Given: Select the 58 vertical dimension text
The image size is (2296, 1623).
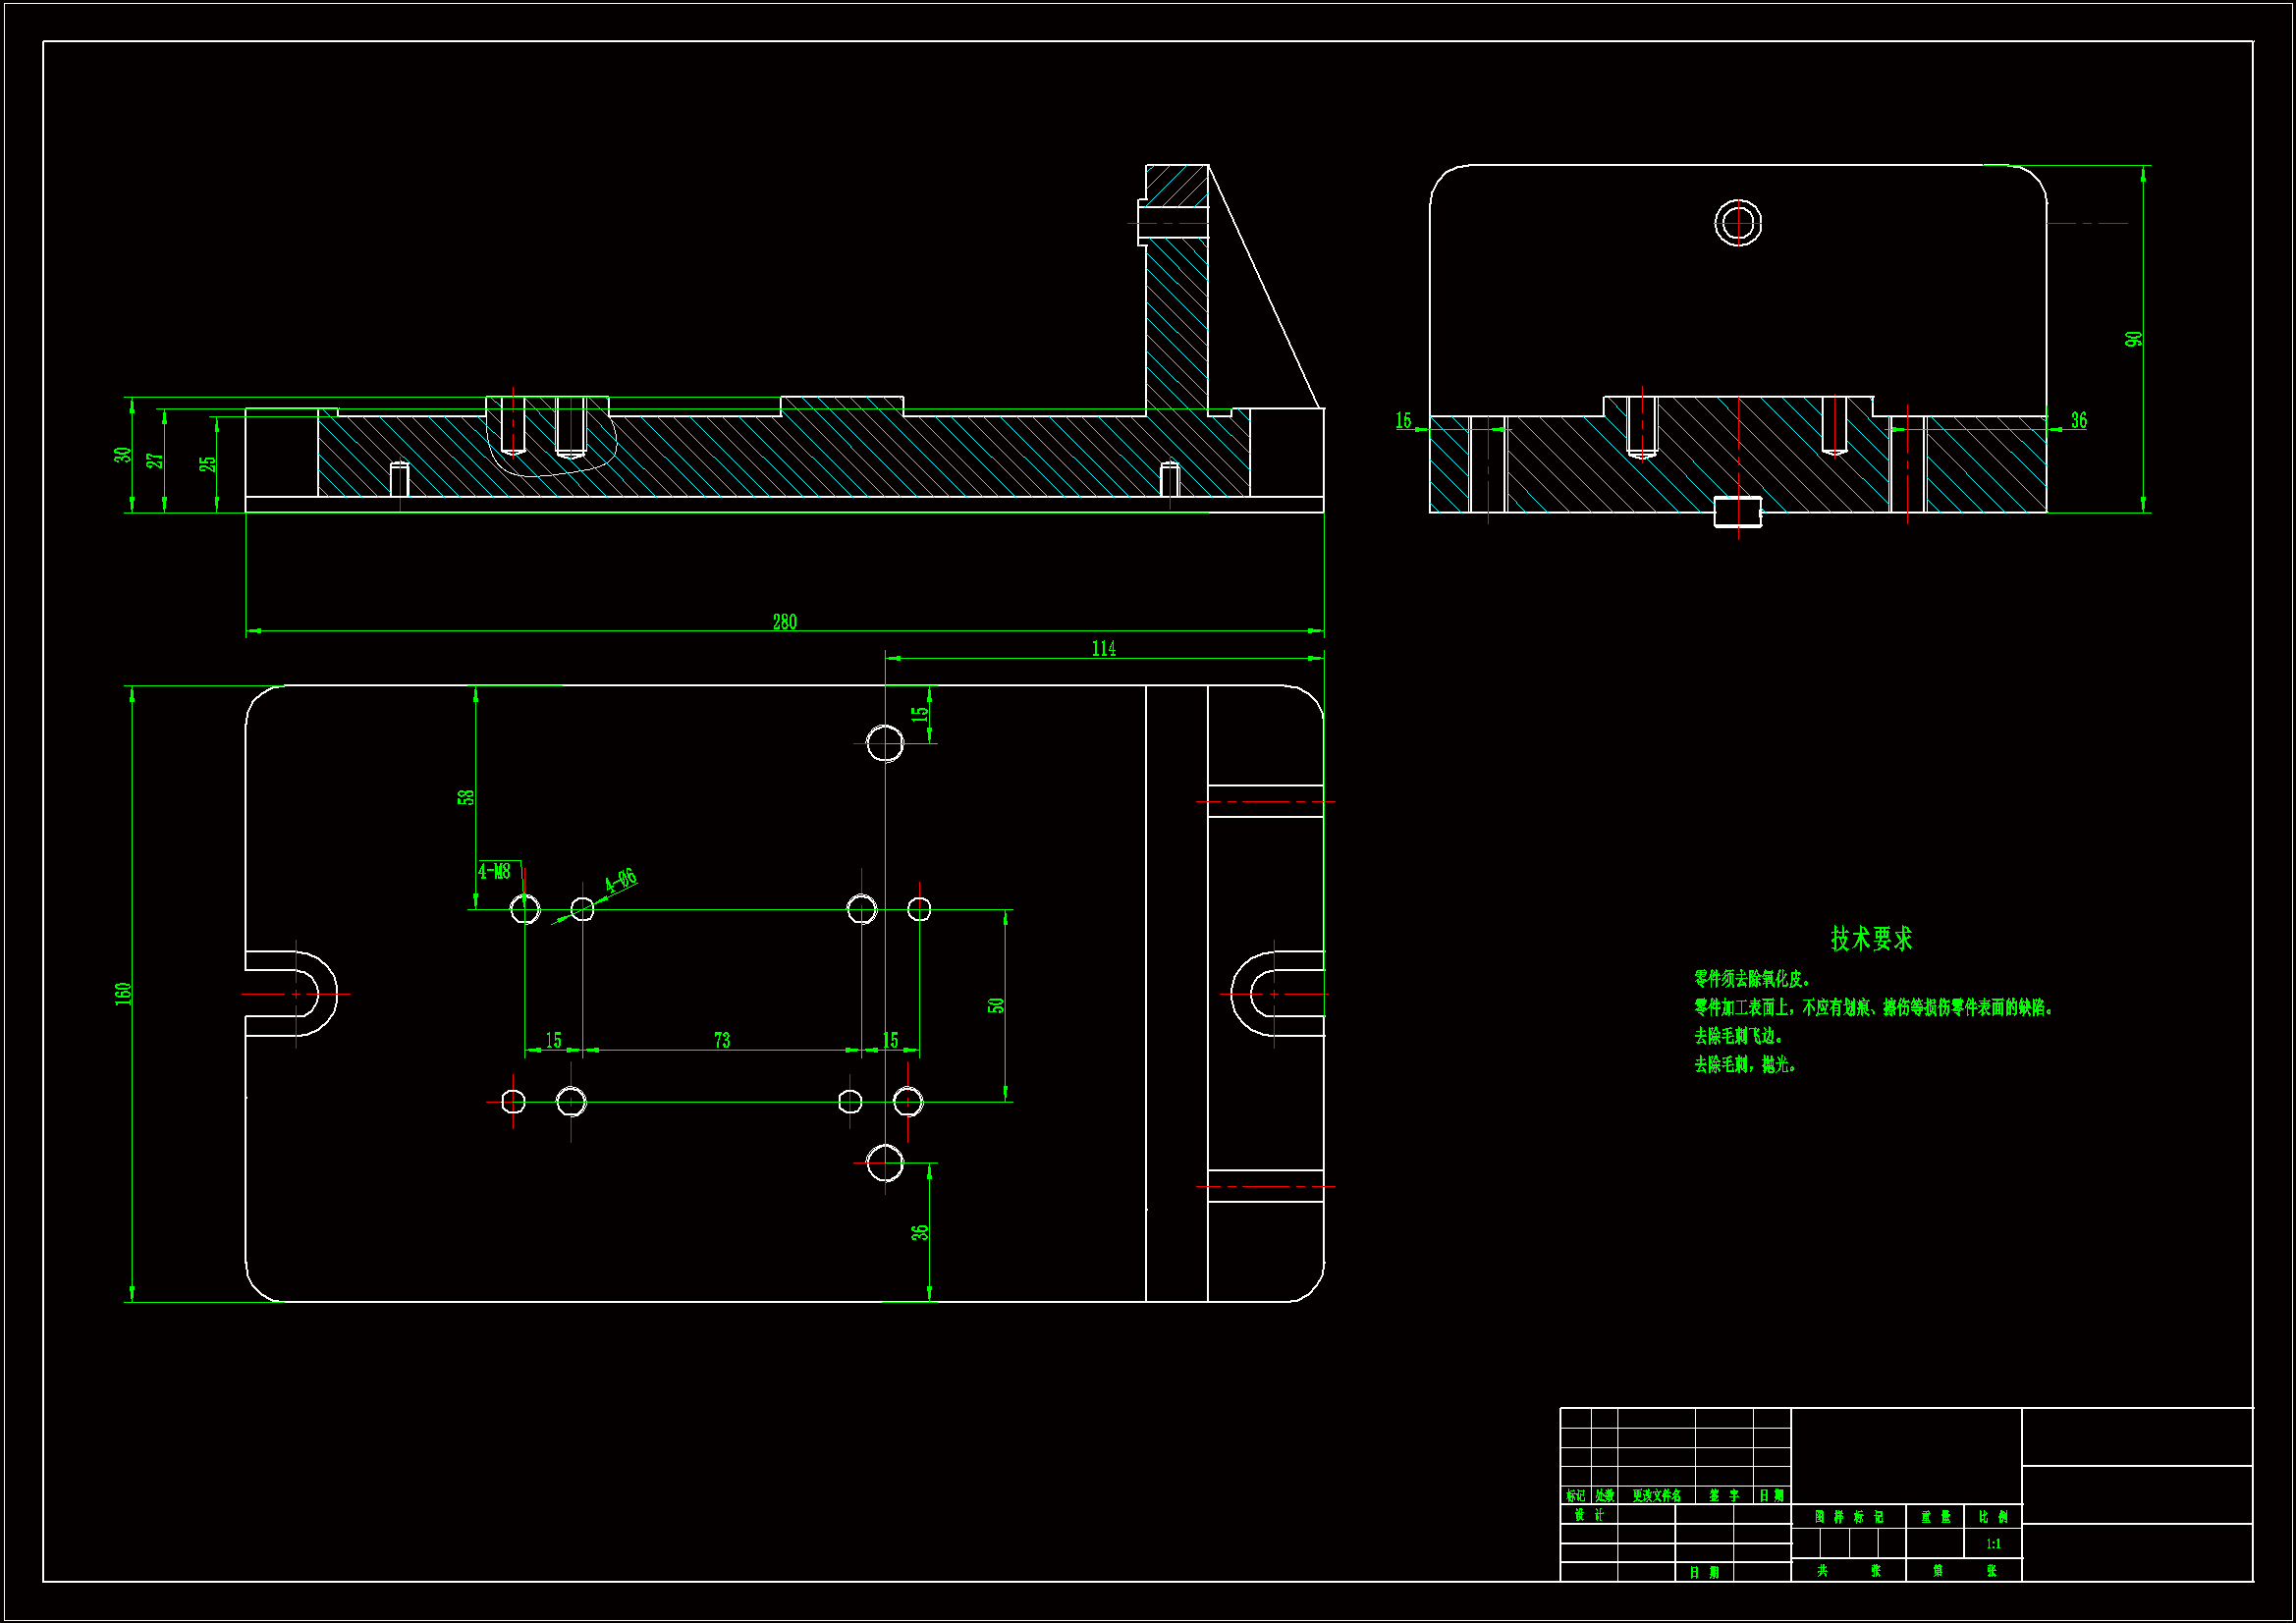Looking at the screenshot, I should [465, 797].
